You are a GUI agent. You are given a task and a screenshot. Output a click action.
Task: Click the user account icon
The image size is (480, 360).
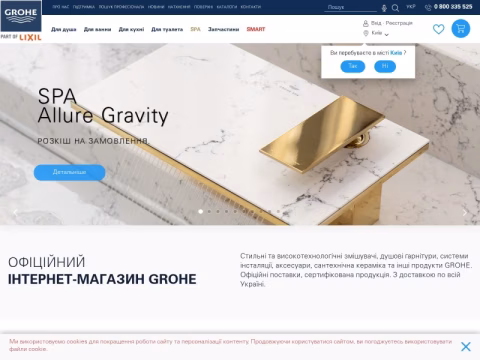[366, 23]
